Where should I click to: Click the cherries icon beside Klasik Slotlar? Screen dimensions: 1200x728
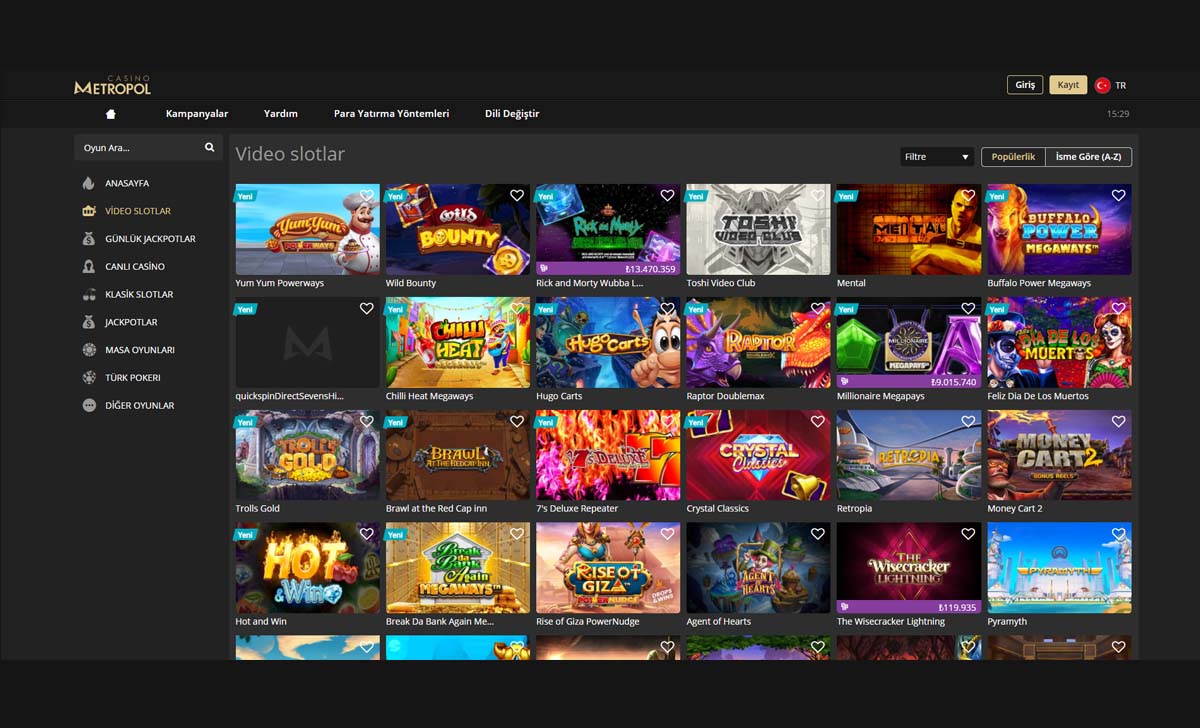(89, 294)
